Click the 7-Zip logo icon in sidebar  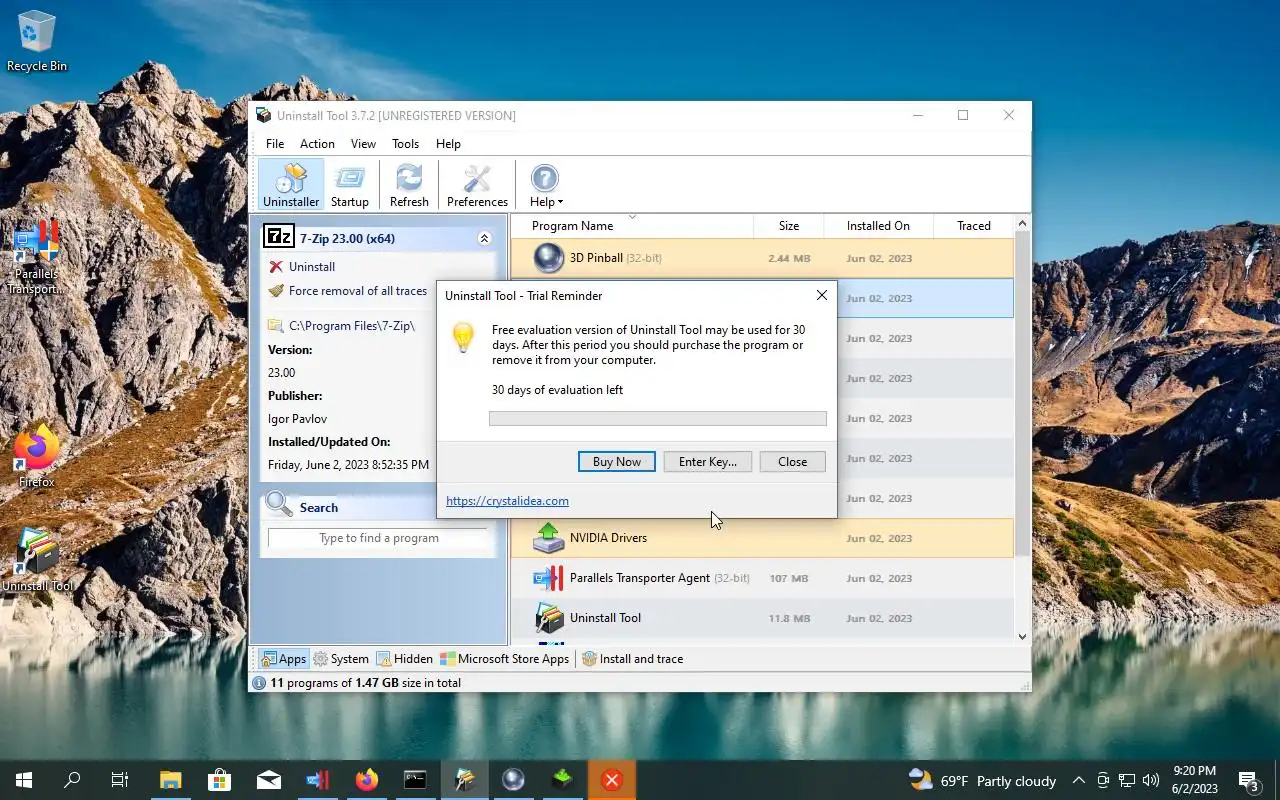pyautogui.click(x=278, y=237)
